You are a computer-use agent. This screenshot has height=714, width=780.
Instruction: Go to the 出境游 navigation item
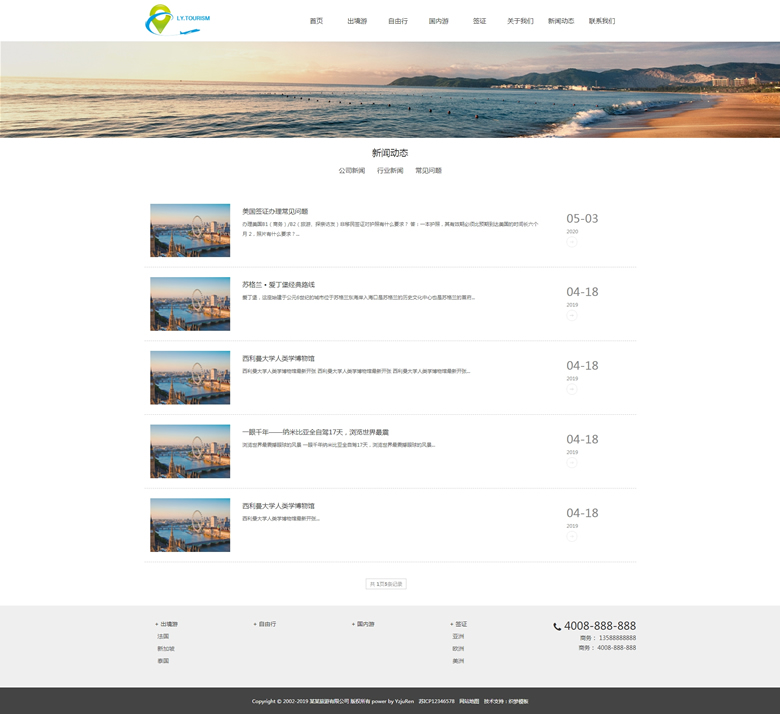point(357,21)
